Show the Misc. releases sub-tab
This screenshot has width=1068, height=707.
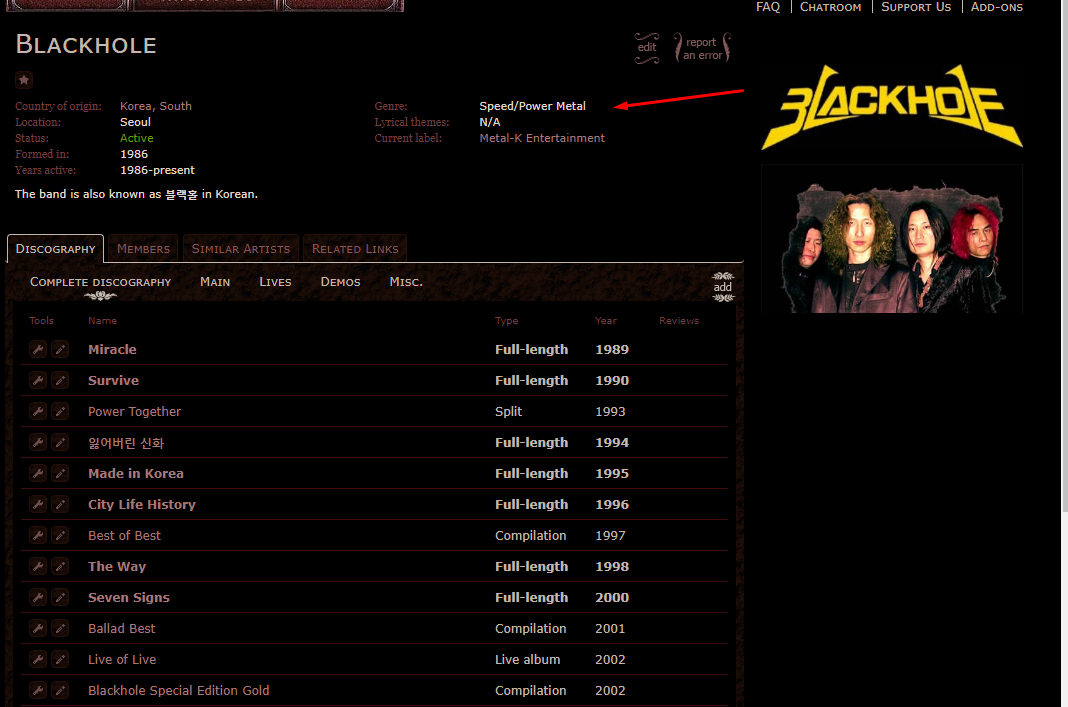[x=406, y=282]
